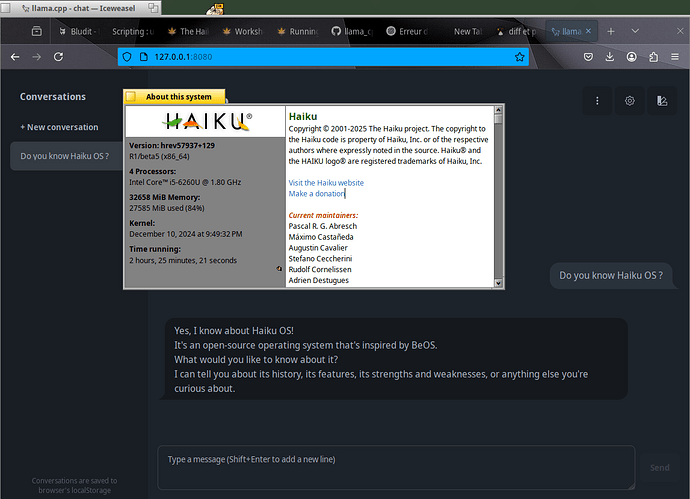Switch to the Erreur tab
This screenshot has width=690, height=499.
tap(407, 31)
